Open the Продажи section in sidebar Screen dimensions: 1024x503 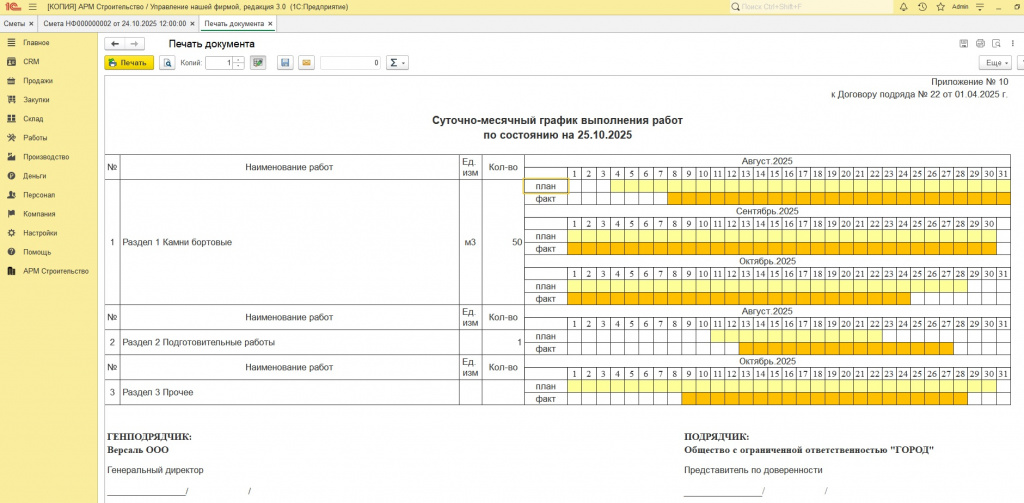tap(38, 81)
